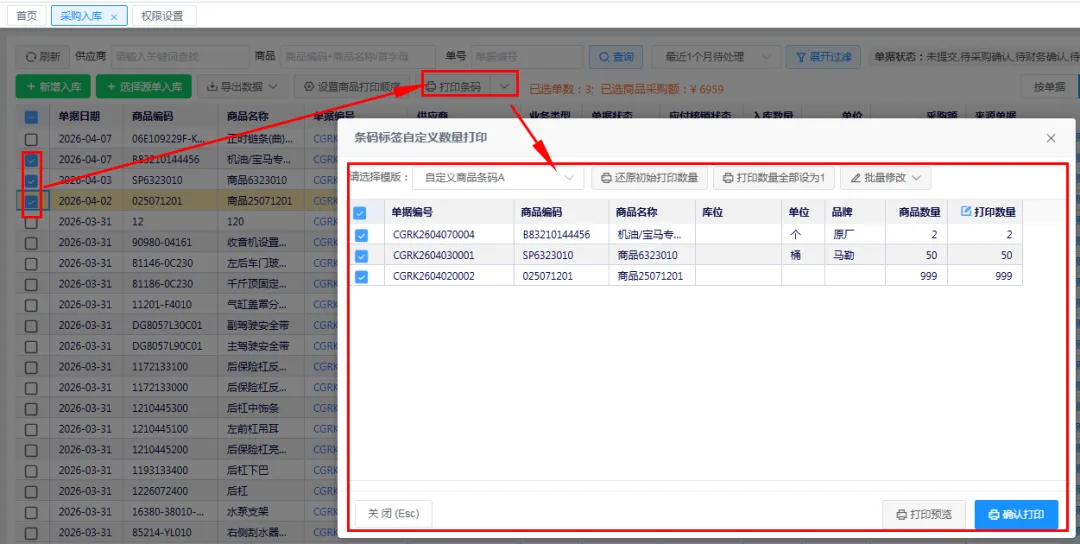Viewport: 1080px width, 544px height.
Task: Click the pencil icon on 批量修改
Action: [855, 178]
